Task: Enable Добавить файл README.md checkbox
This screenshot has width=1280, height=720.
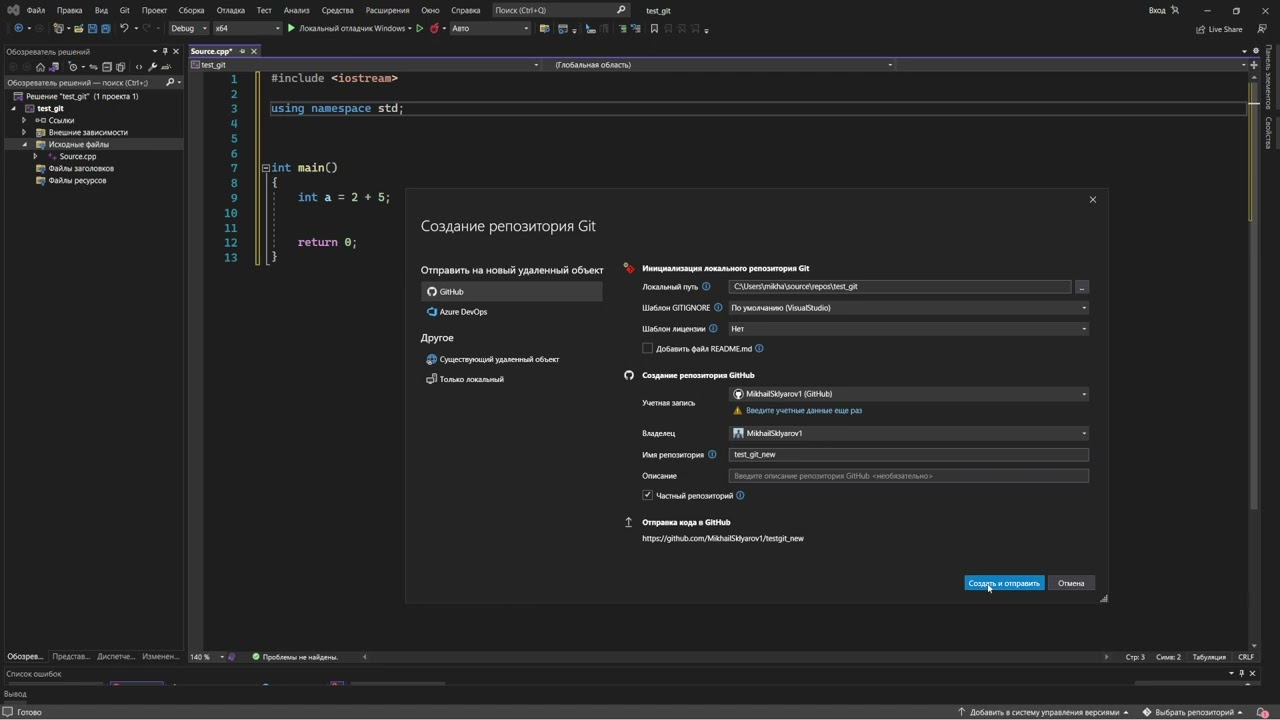Action: tap(647, 349)
